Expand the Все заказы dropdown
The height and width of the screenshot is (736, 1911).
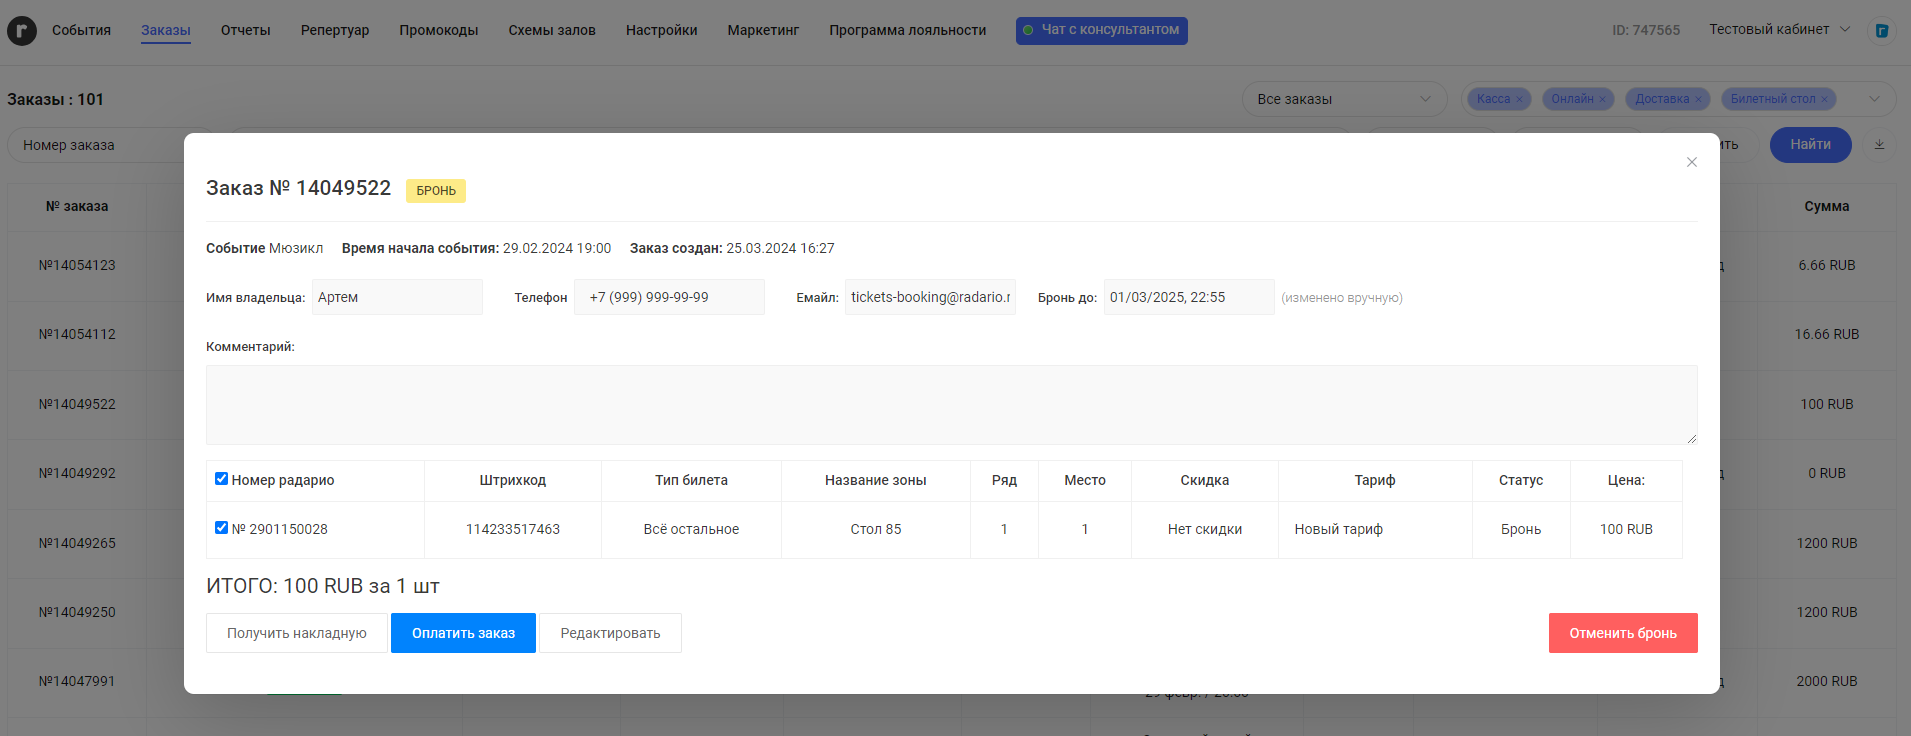(1344, 99)
